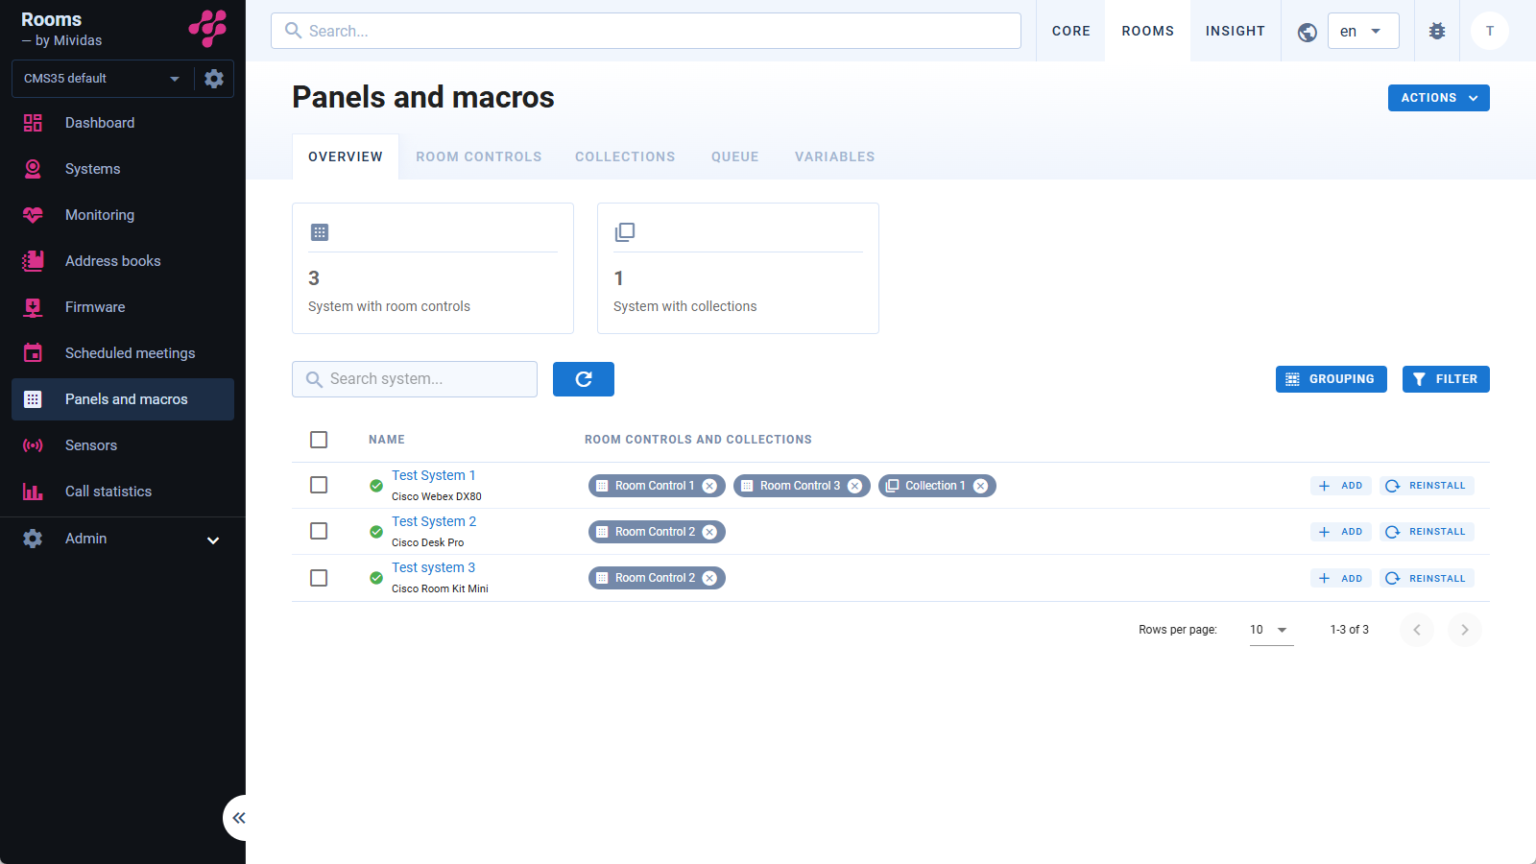Viewport: 1536px width, 864px height.
Task: Select the Room Control 1 chip label
Action: coord(654,486)
